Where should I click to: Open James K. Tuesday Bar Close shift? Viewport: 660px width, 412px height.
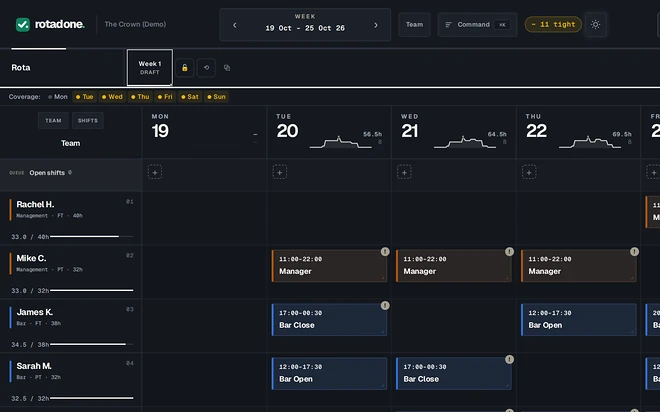329,320
